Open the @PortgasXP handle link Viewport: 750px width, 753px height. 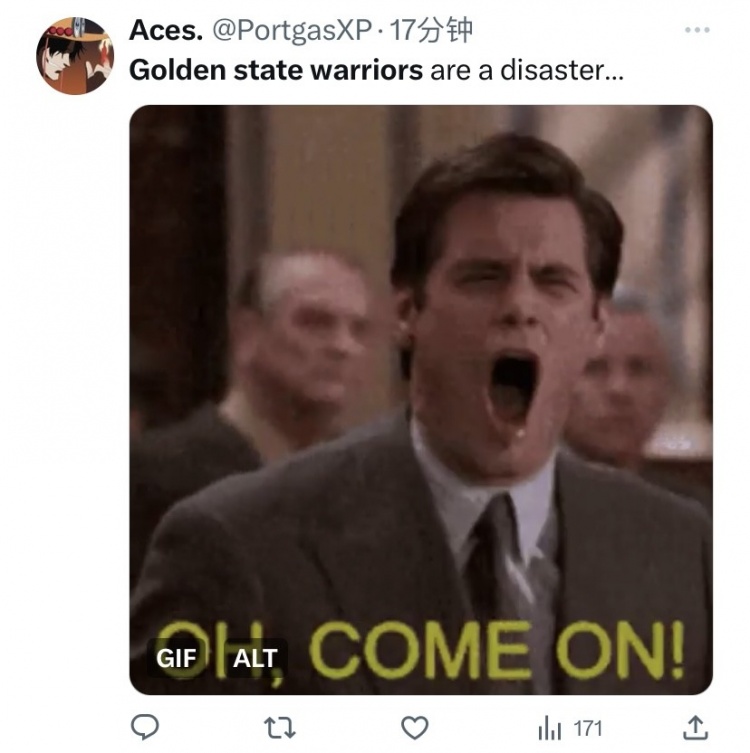coord(292,31)
